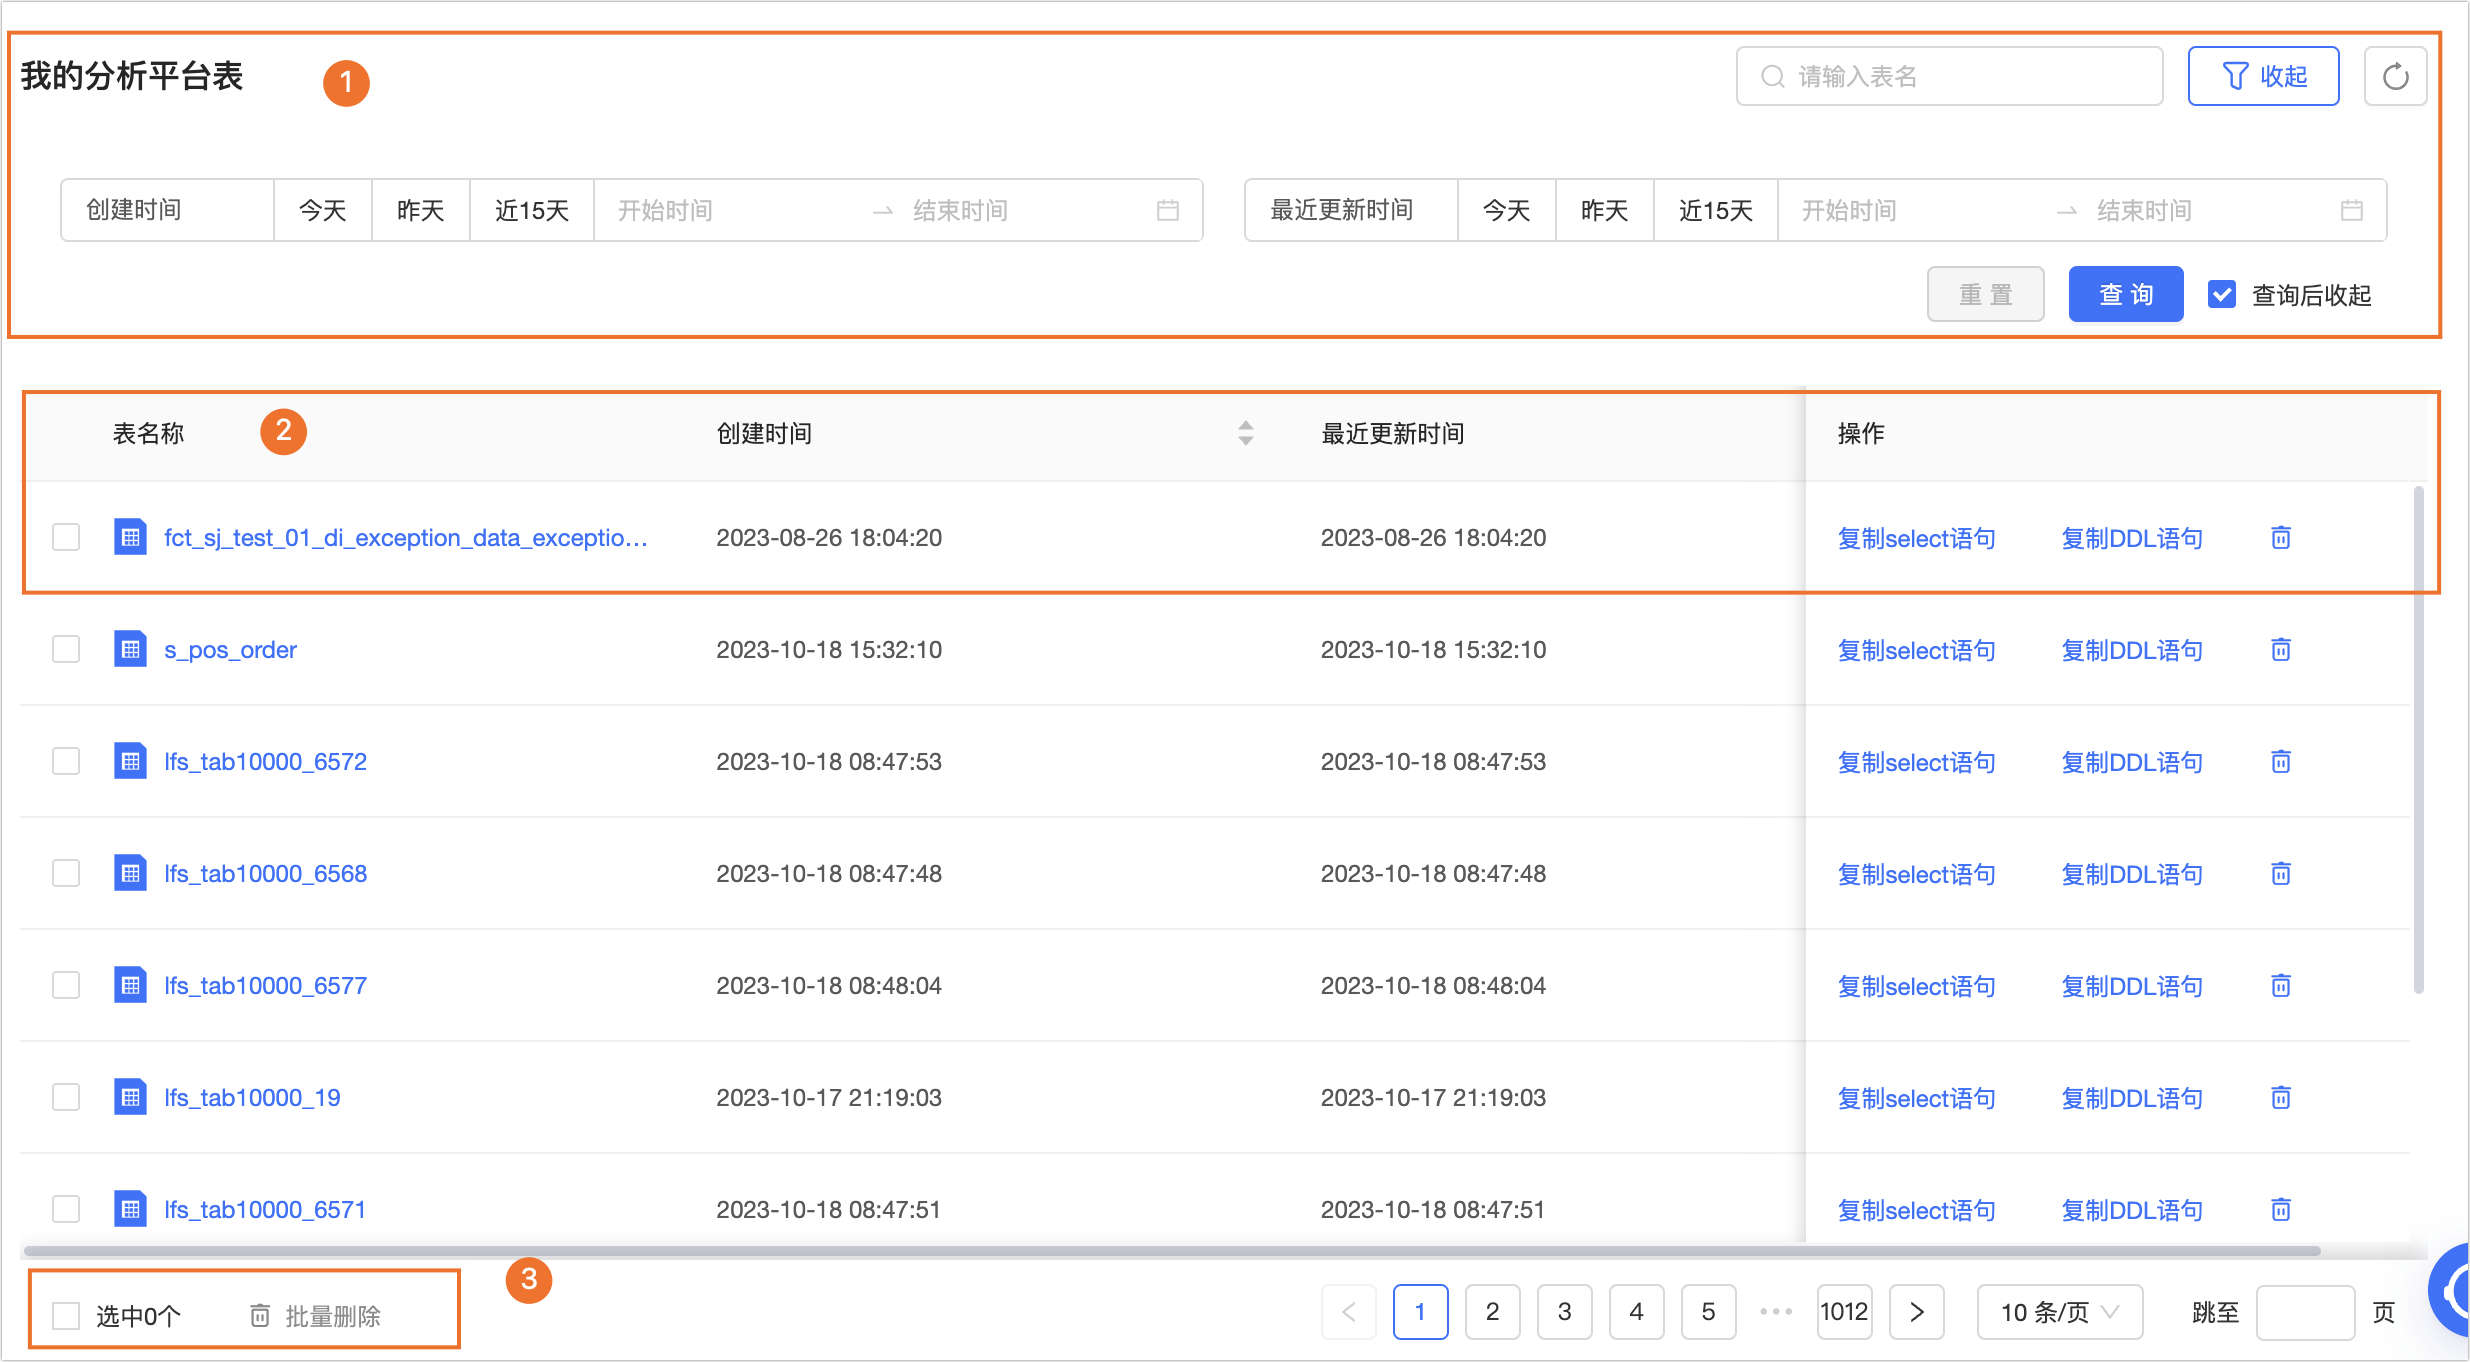Click sort arrows on 创建时间 column
Image resolution: width=2470 pixels, height=1362 pixels.
click(x=1245, y=433)
